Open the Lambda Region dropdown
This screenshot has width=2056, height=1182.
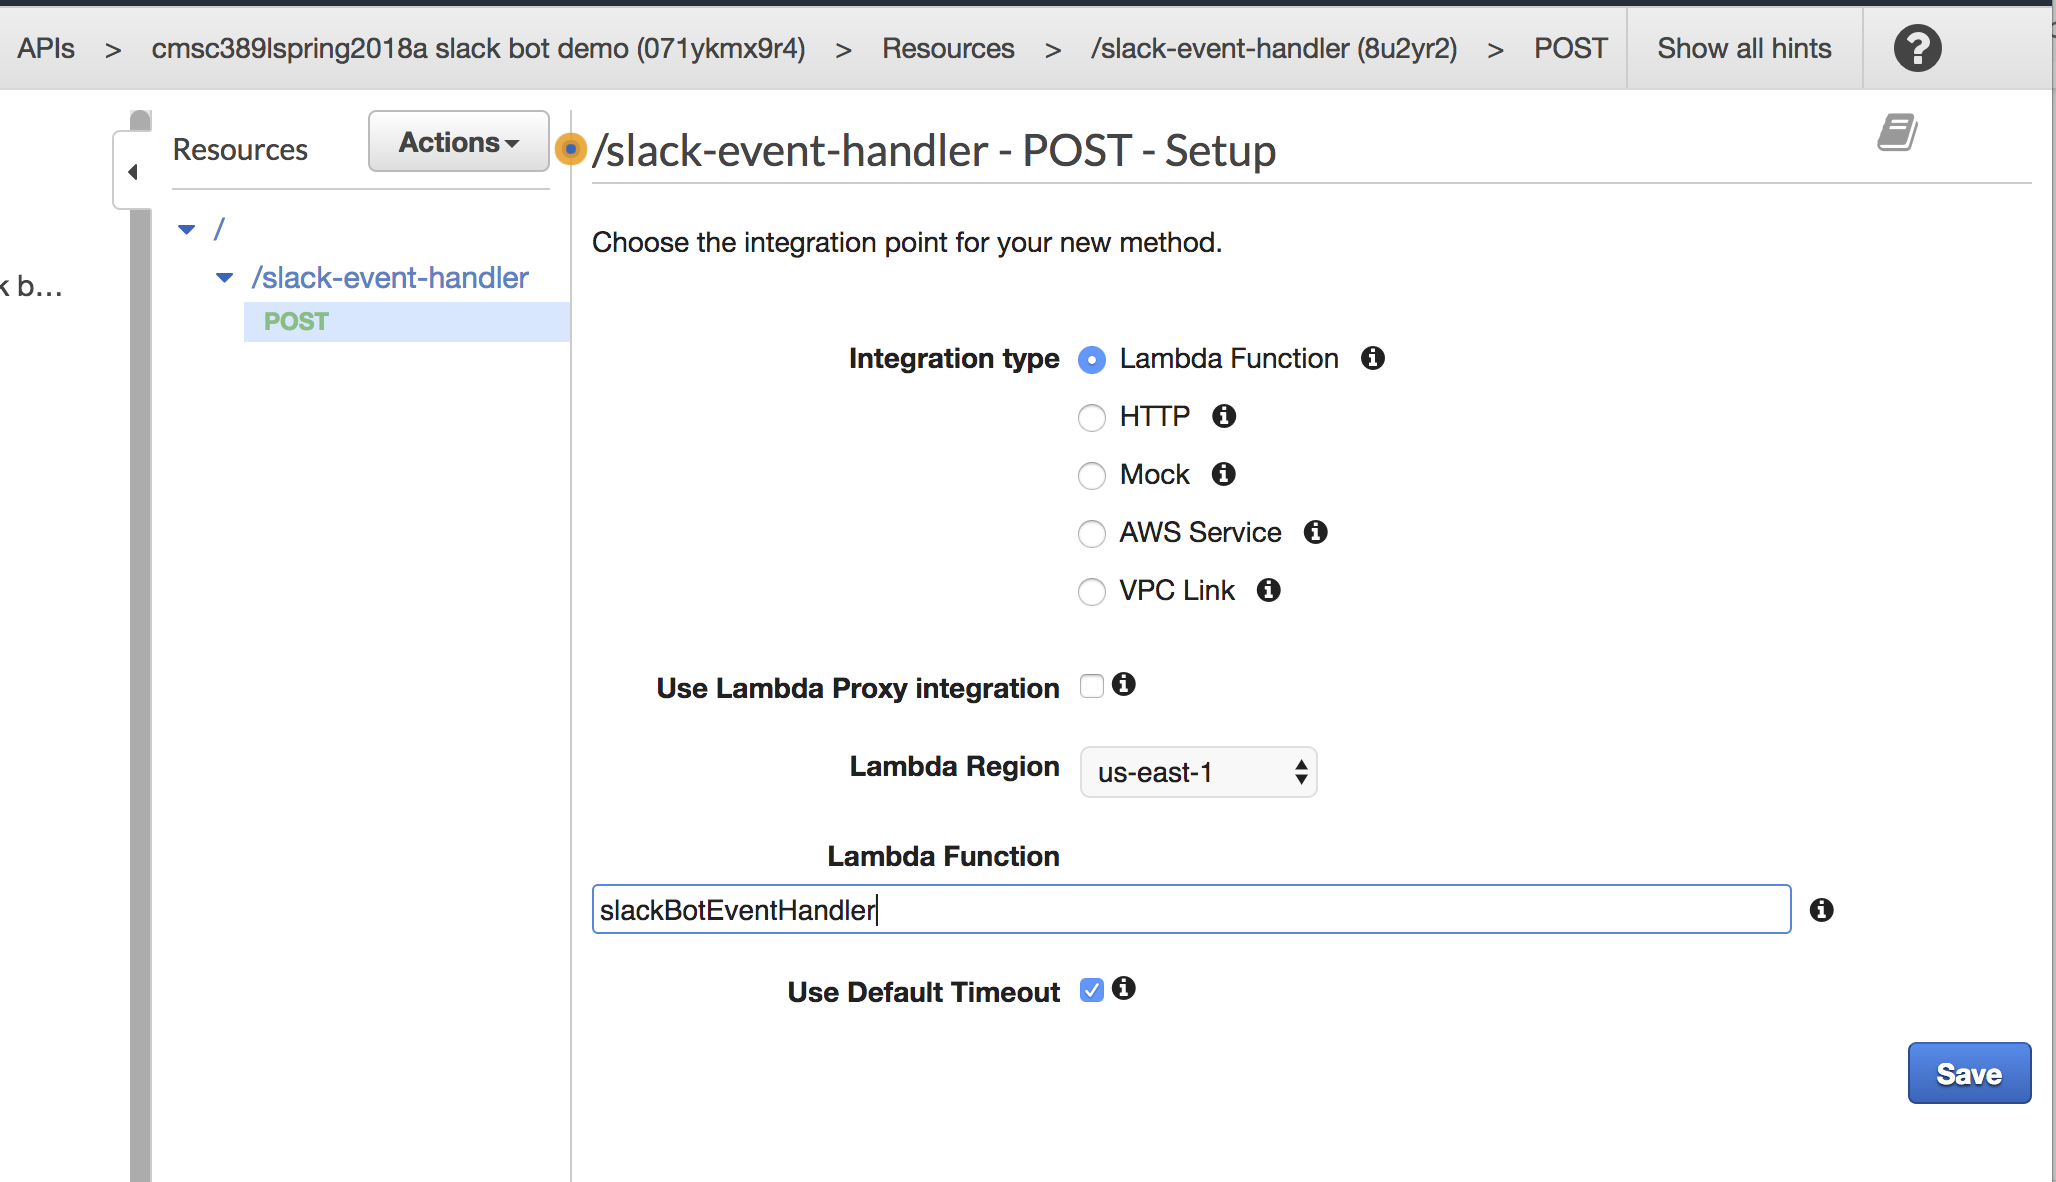tap(1198, 772)
